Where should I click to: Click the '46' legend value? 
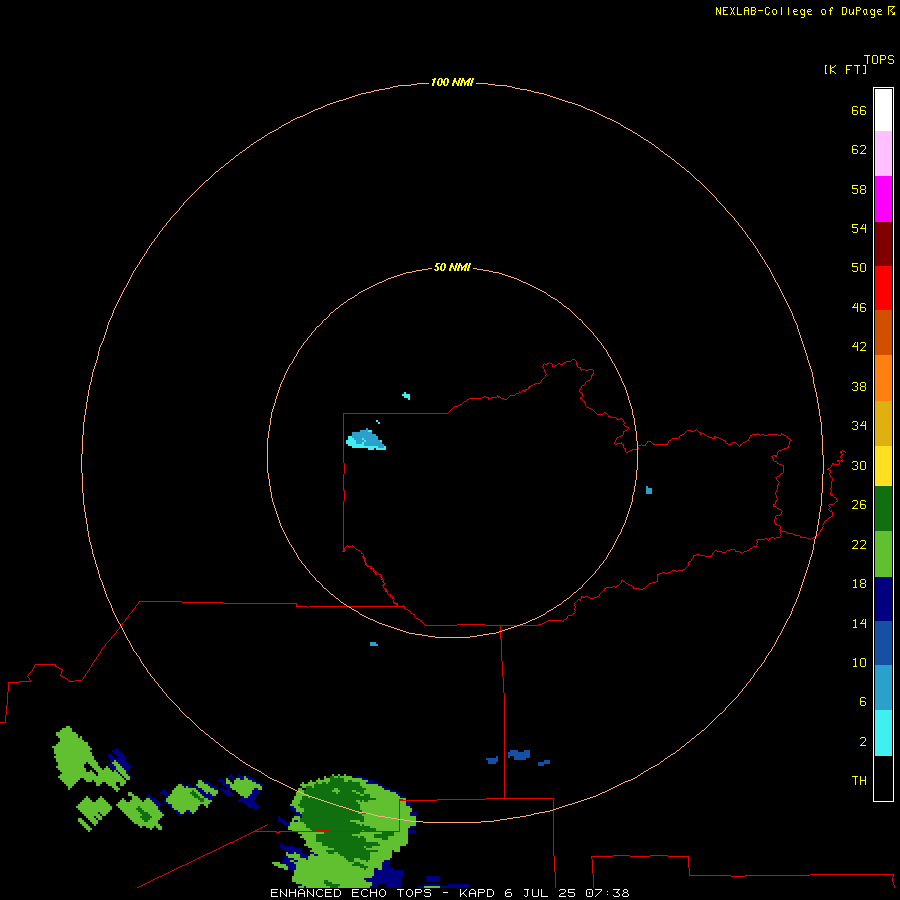coord(859,307)
